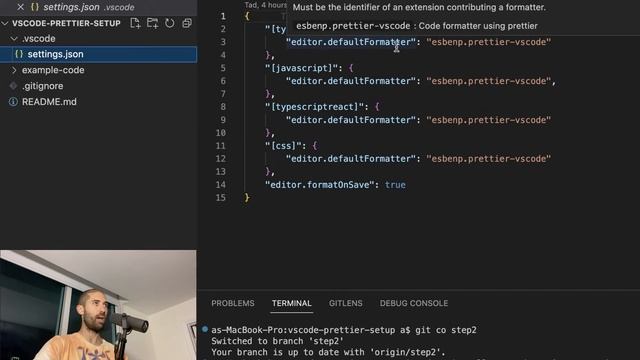Switch to the TERMINAL panel tab
Screen dimensions: 640x360
(291, 303)
